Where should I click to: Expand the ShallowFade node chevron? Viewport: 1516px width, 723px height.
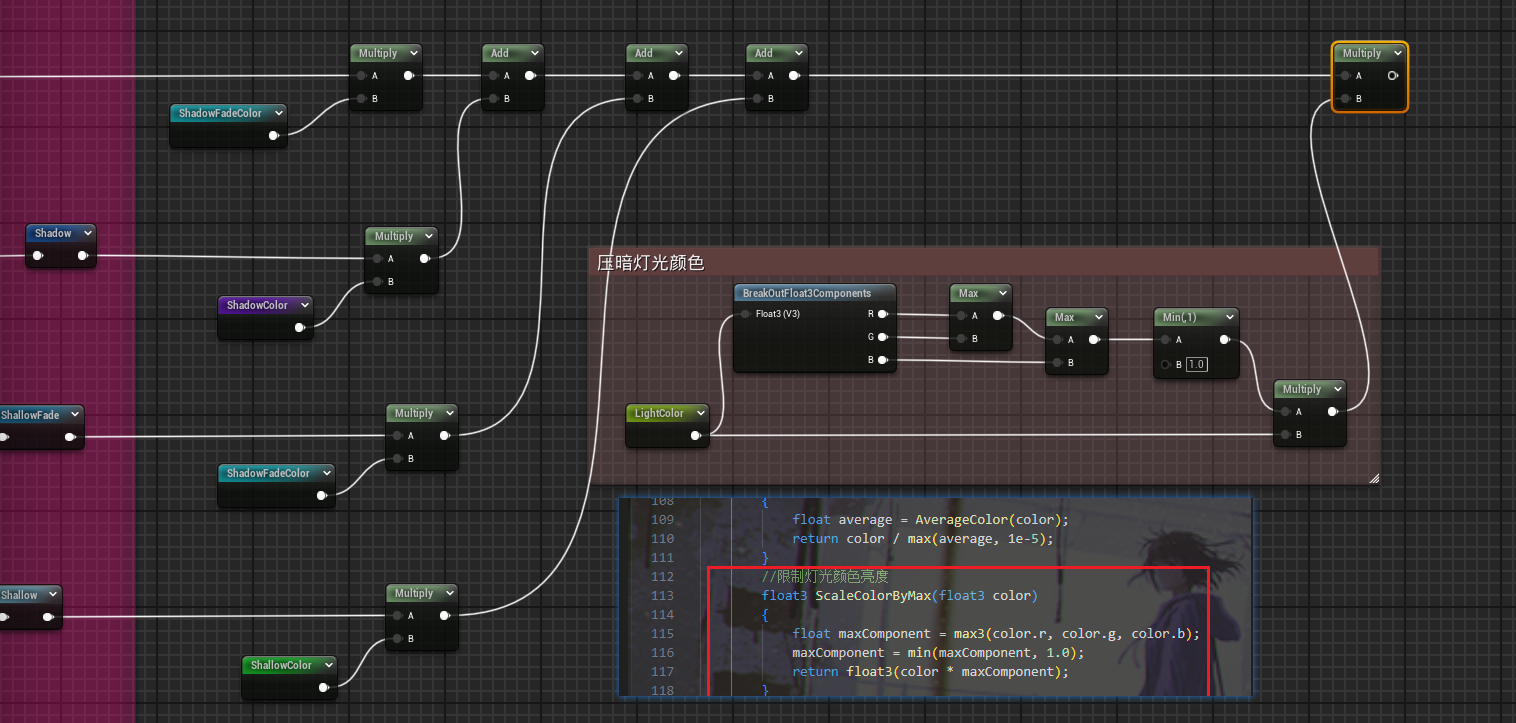tap(73, 415)
